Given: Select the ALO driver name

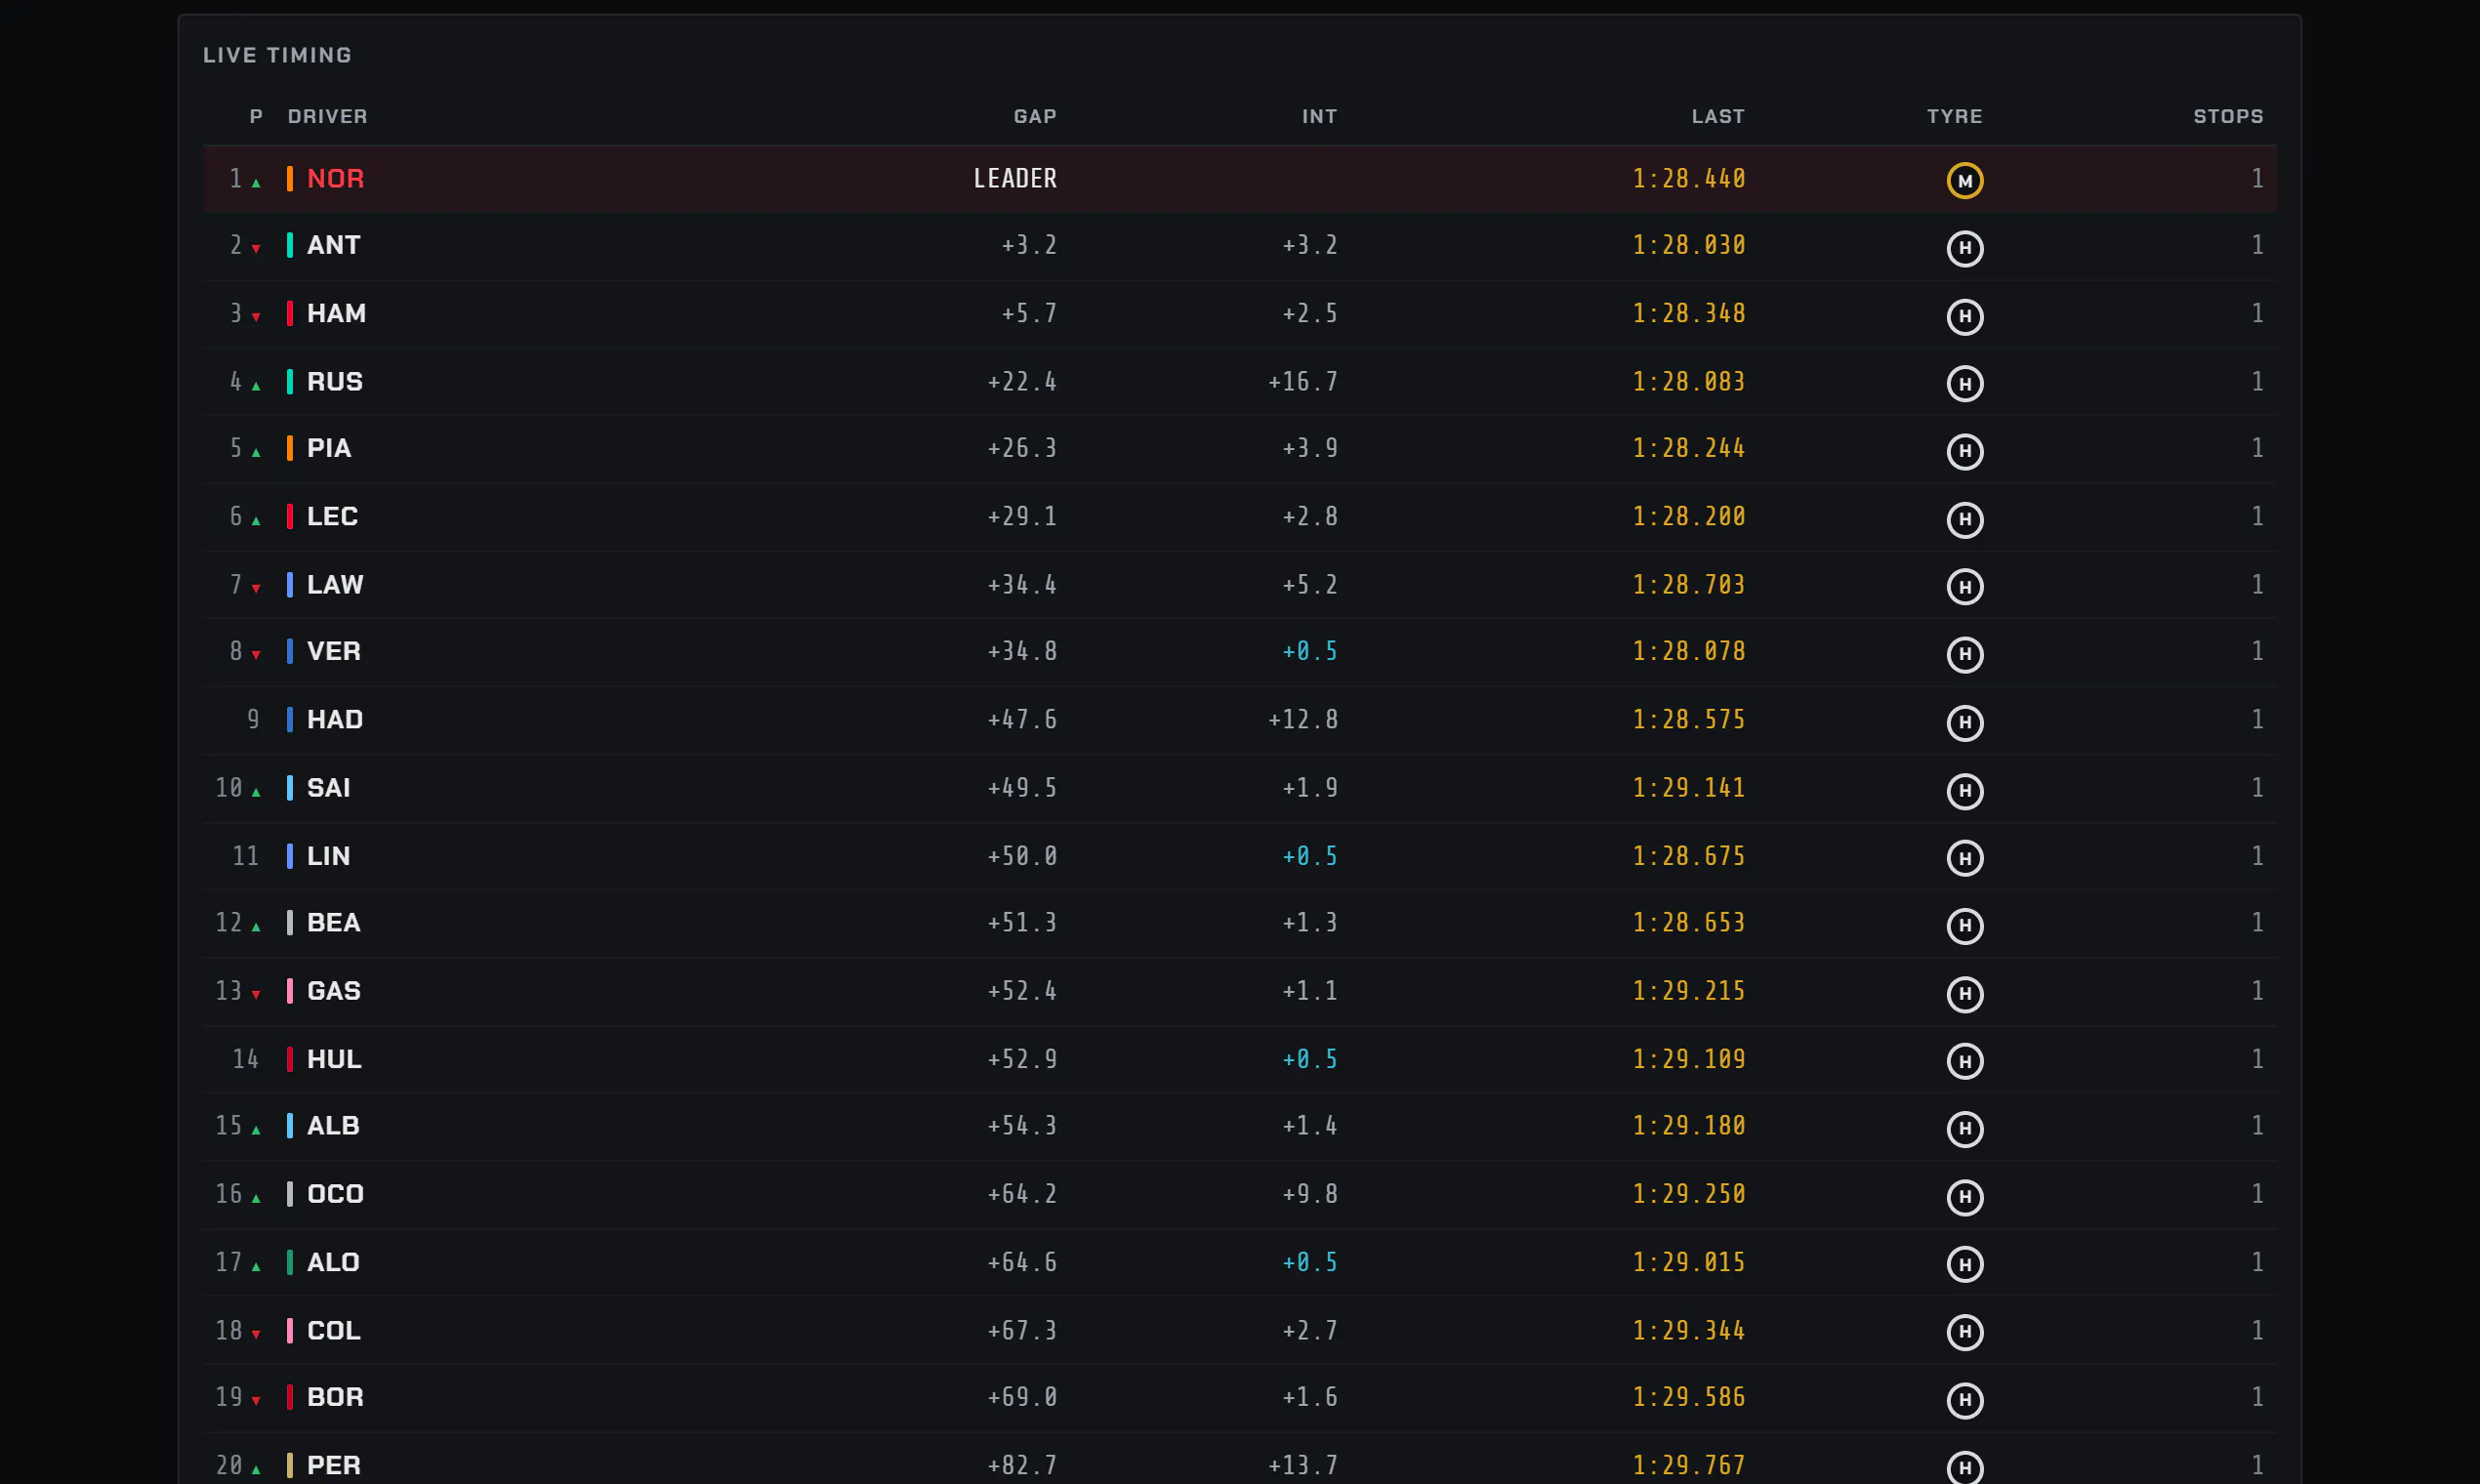Looking at the screenshot, I should coord(333,1263).
